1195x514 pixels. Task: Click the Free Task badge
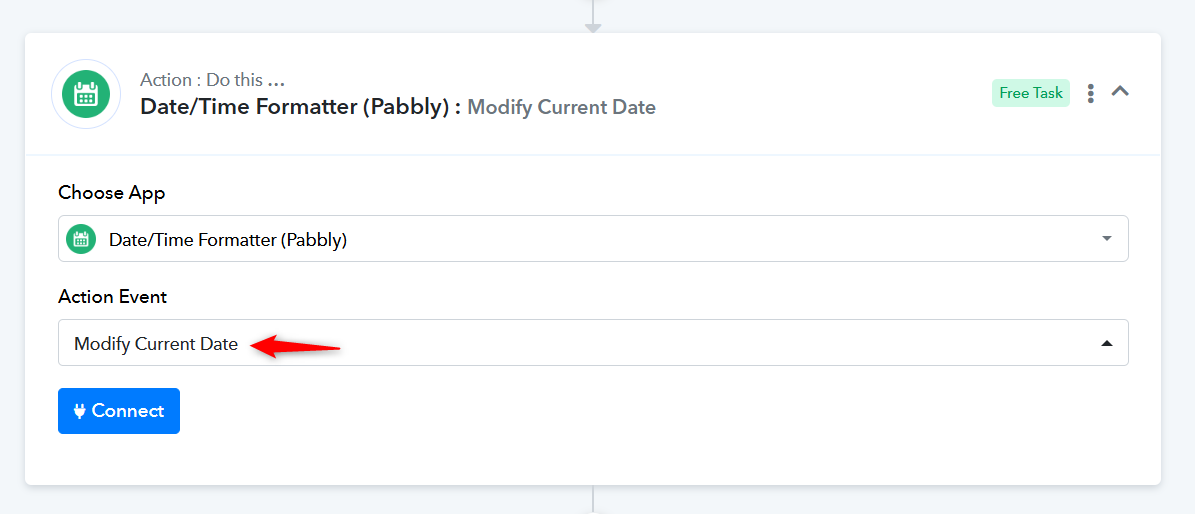(x=1030, y=93)
